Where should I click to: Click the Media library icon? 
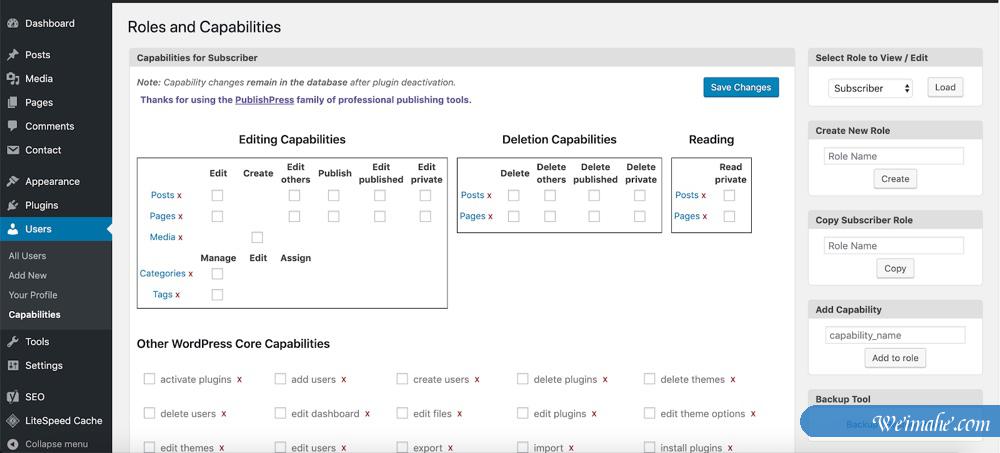pos(12,79)
